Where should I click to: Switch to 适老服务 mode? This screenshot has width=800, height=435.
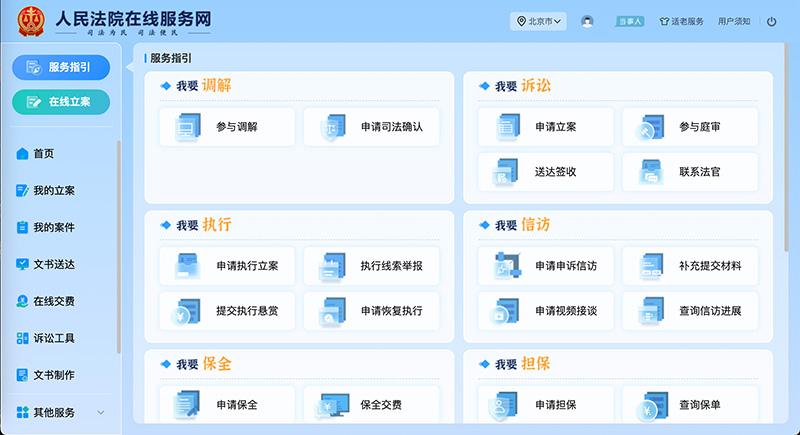tap(681, 21)
